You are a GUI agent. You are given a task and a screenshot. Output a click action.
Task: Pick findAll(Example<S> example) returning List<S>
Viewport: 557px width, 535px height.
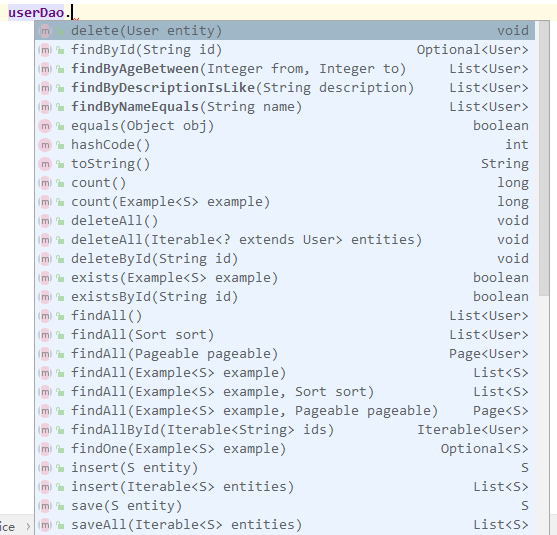click(285, 373)
